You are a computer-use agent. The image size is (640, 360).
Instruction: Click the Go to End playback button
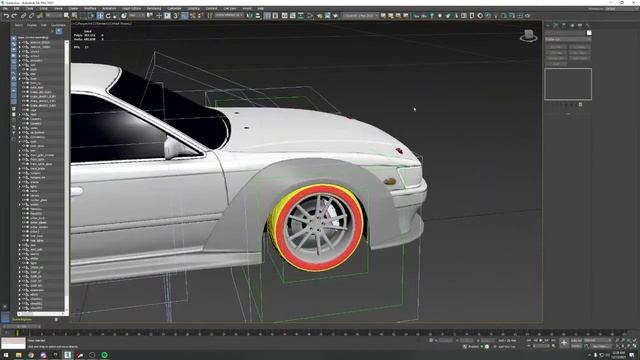point(553,340)
